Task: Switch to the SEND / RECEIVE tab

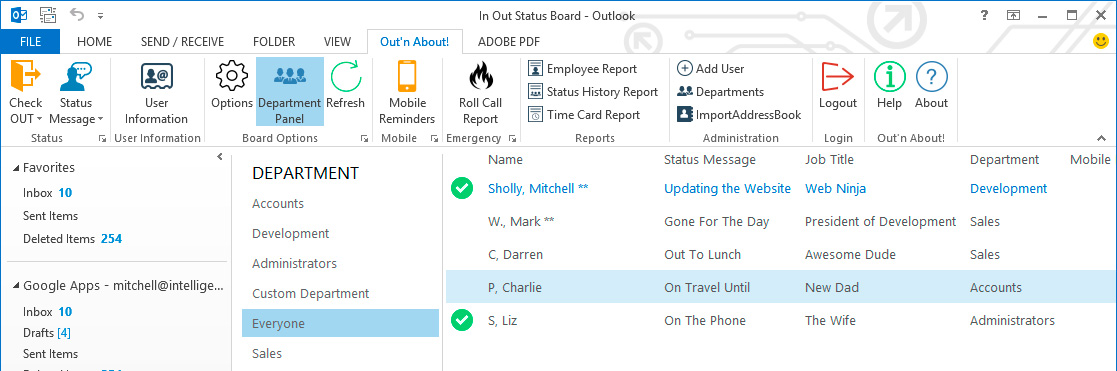Action: 182,42
